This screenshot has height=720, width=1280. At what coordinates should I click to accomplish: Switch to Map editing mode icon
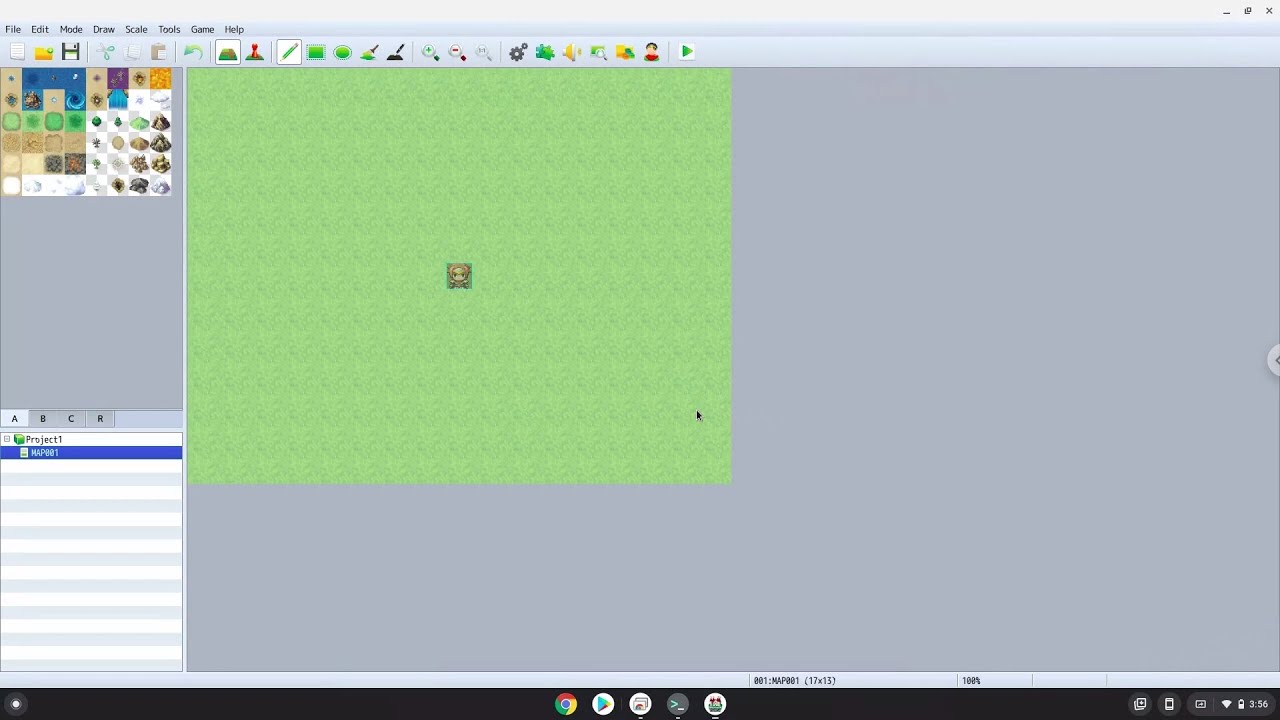[x=228, y=52]
